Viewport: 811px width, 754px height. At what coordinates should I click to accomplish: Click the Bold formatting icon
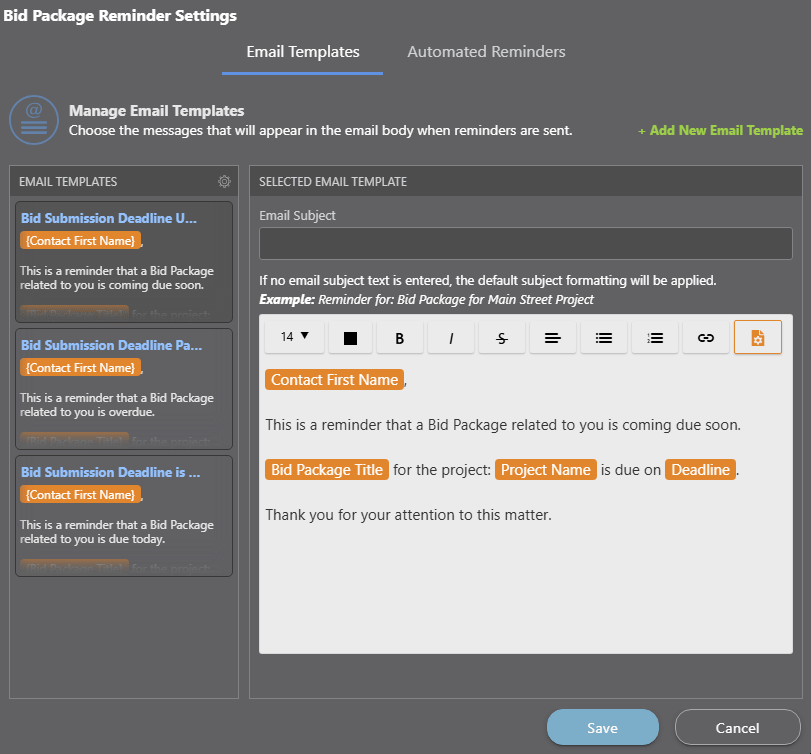(400, 338)
